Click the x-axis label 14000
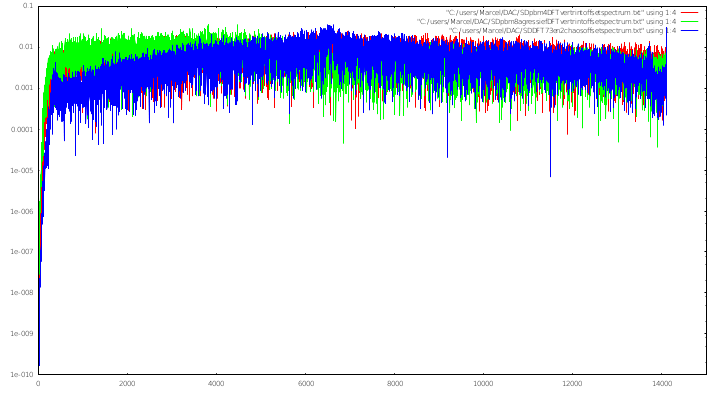 pos(661,384)
